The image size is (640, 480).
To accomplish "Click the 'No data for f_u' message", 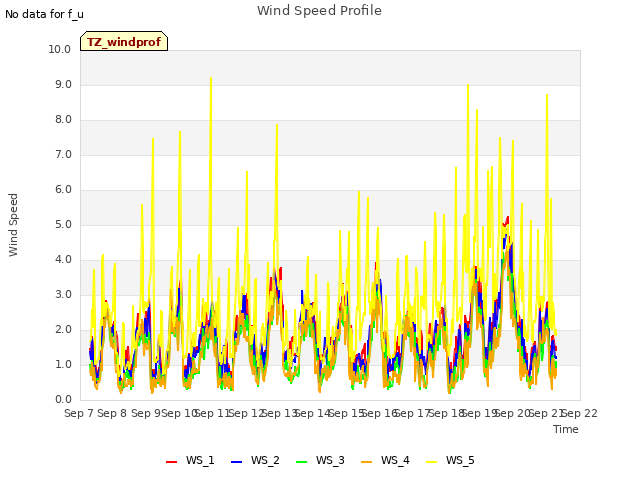I will [x=44, y=14].
